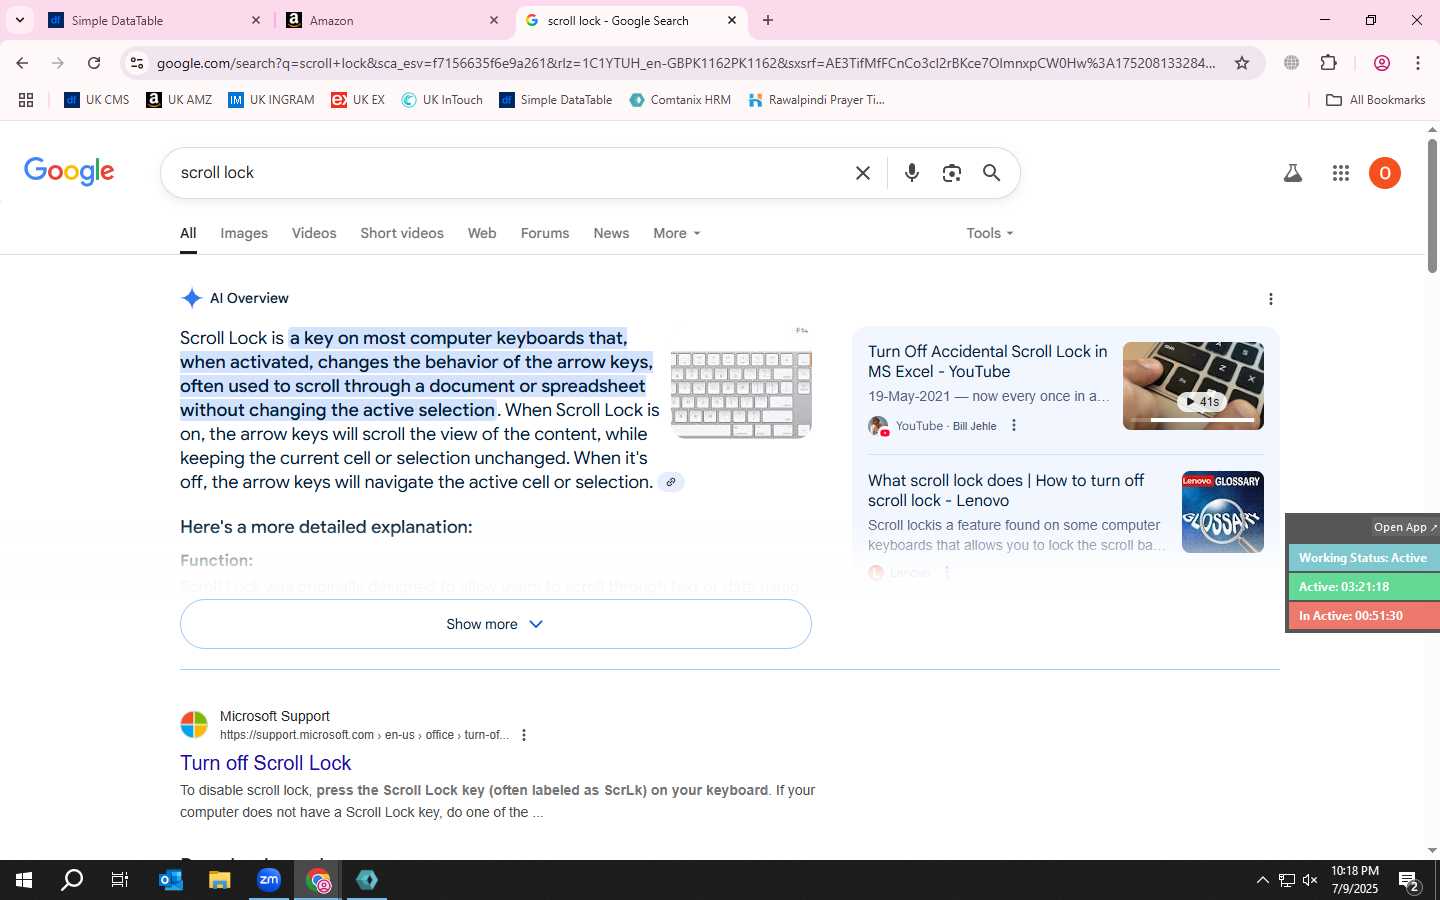Bookmark this page with the star icon

(x=1242, y=63)
